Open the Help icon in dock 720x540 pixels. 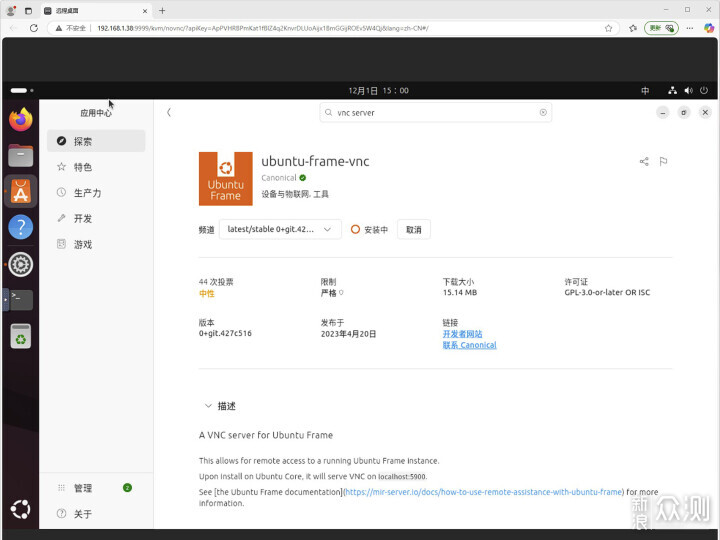tap(21, 227)
